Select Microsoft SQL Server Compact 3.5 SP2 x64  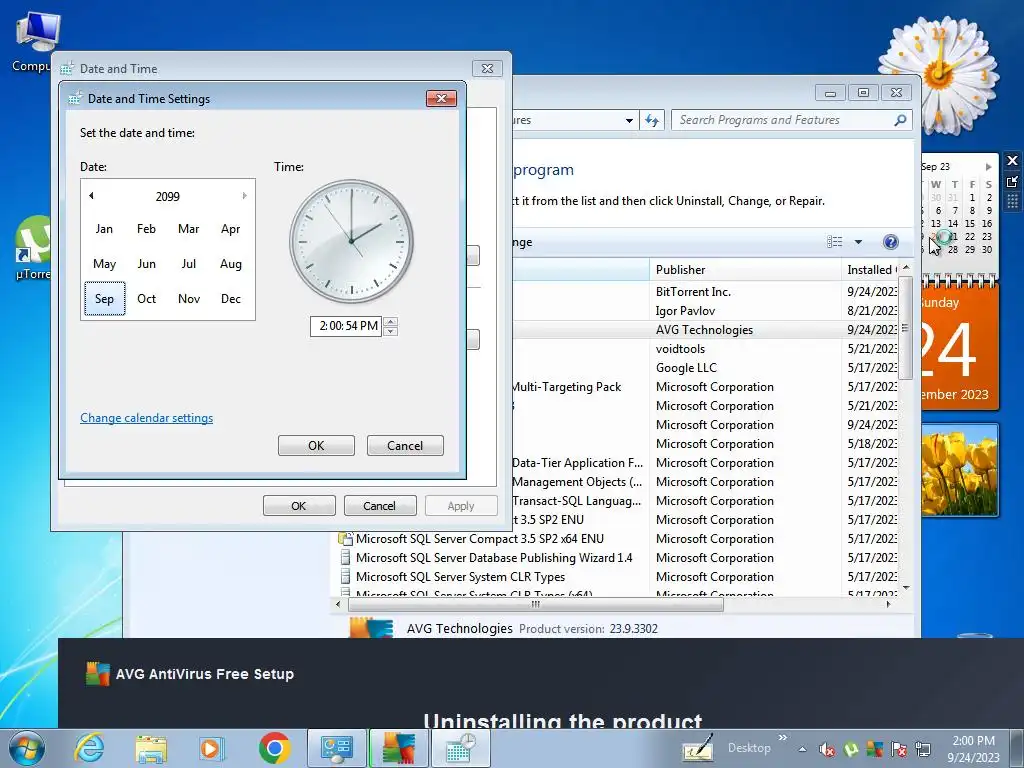click(479, 539)
